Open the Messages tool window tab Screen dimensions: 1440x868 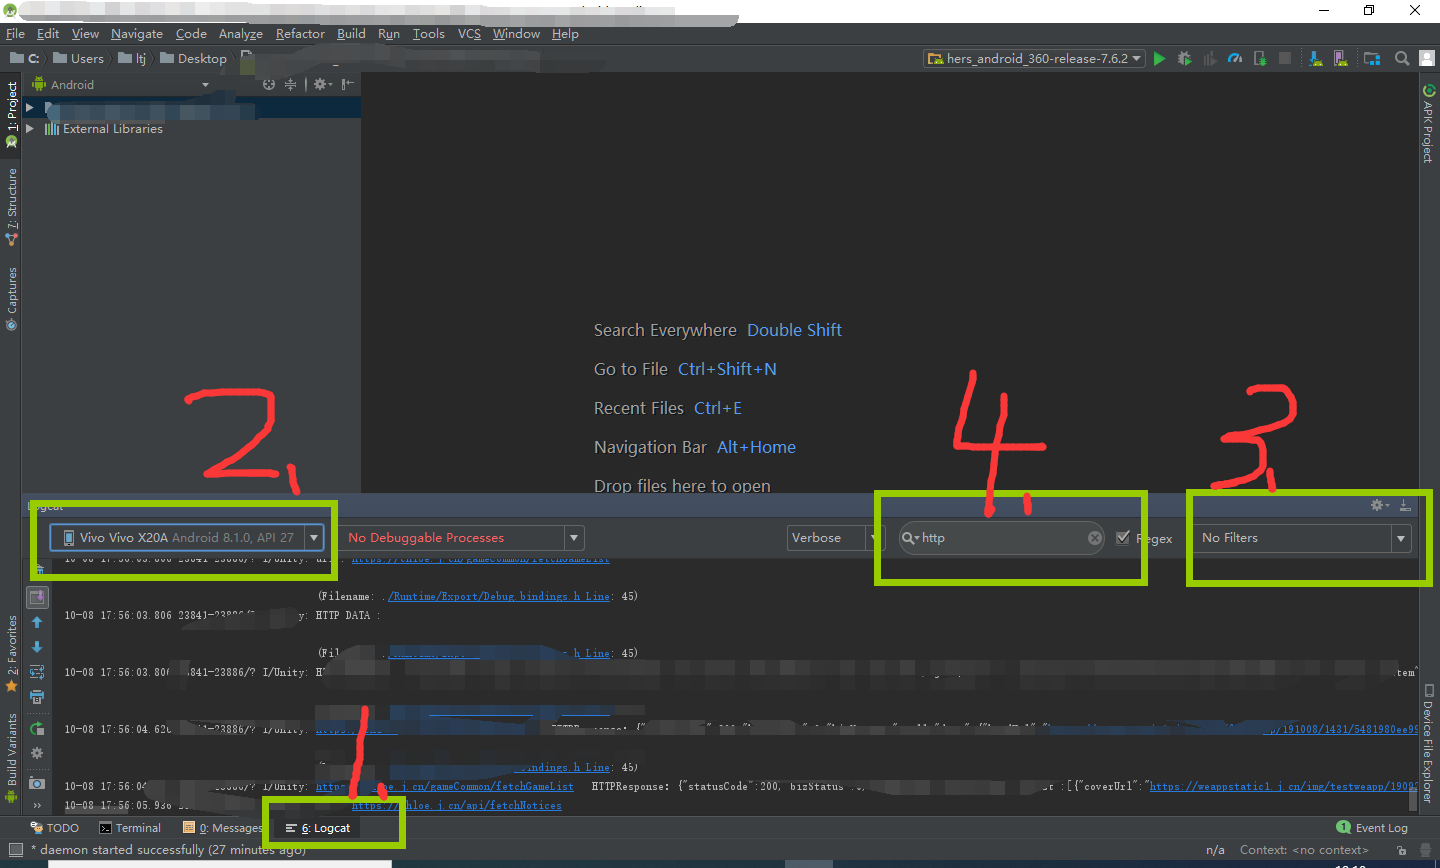(x=222, y=828)
